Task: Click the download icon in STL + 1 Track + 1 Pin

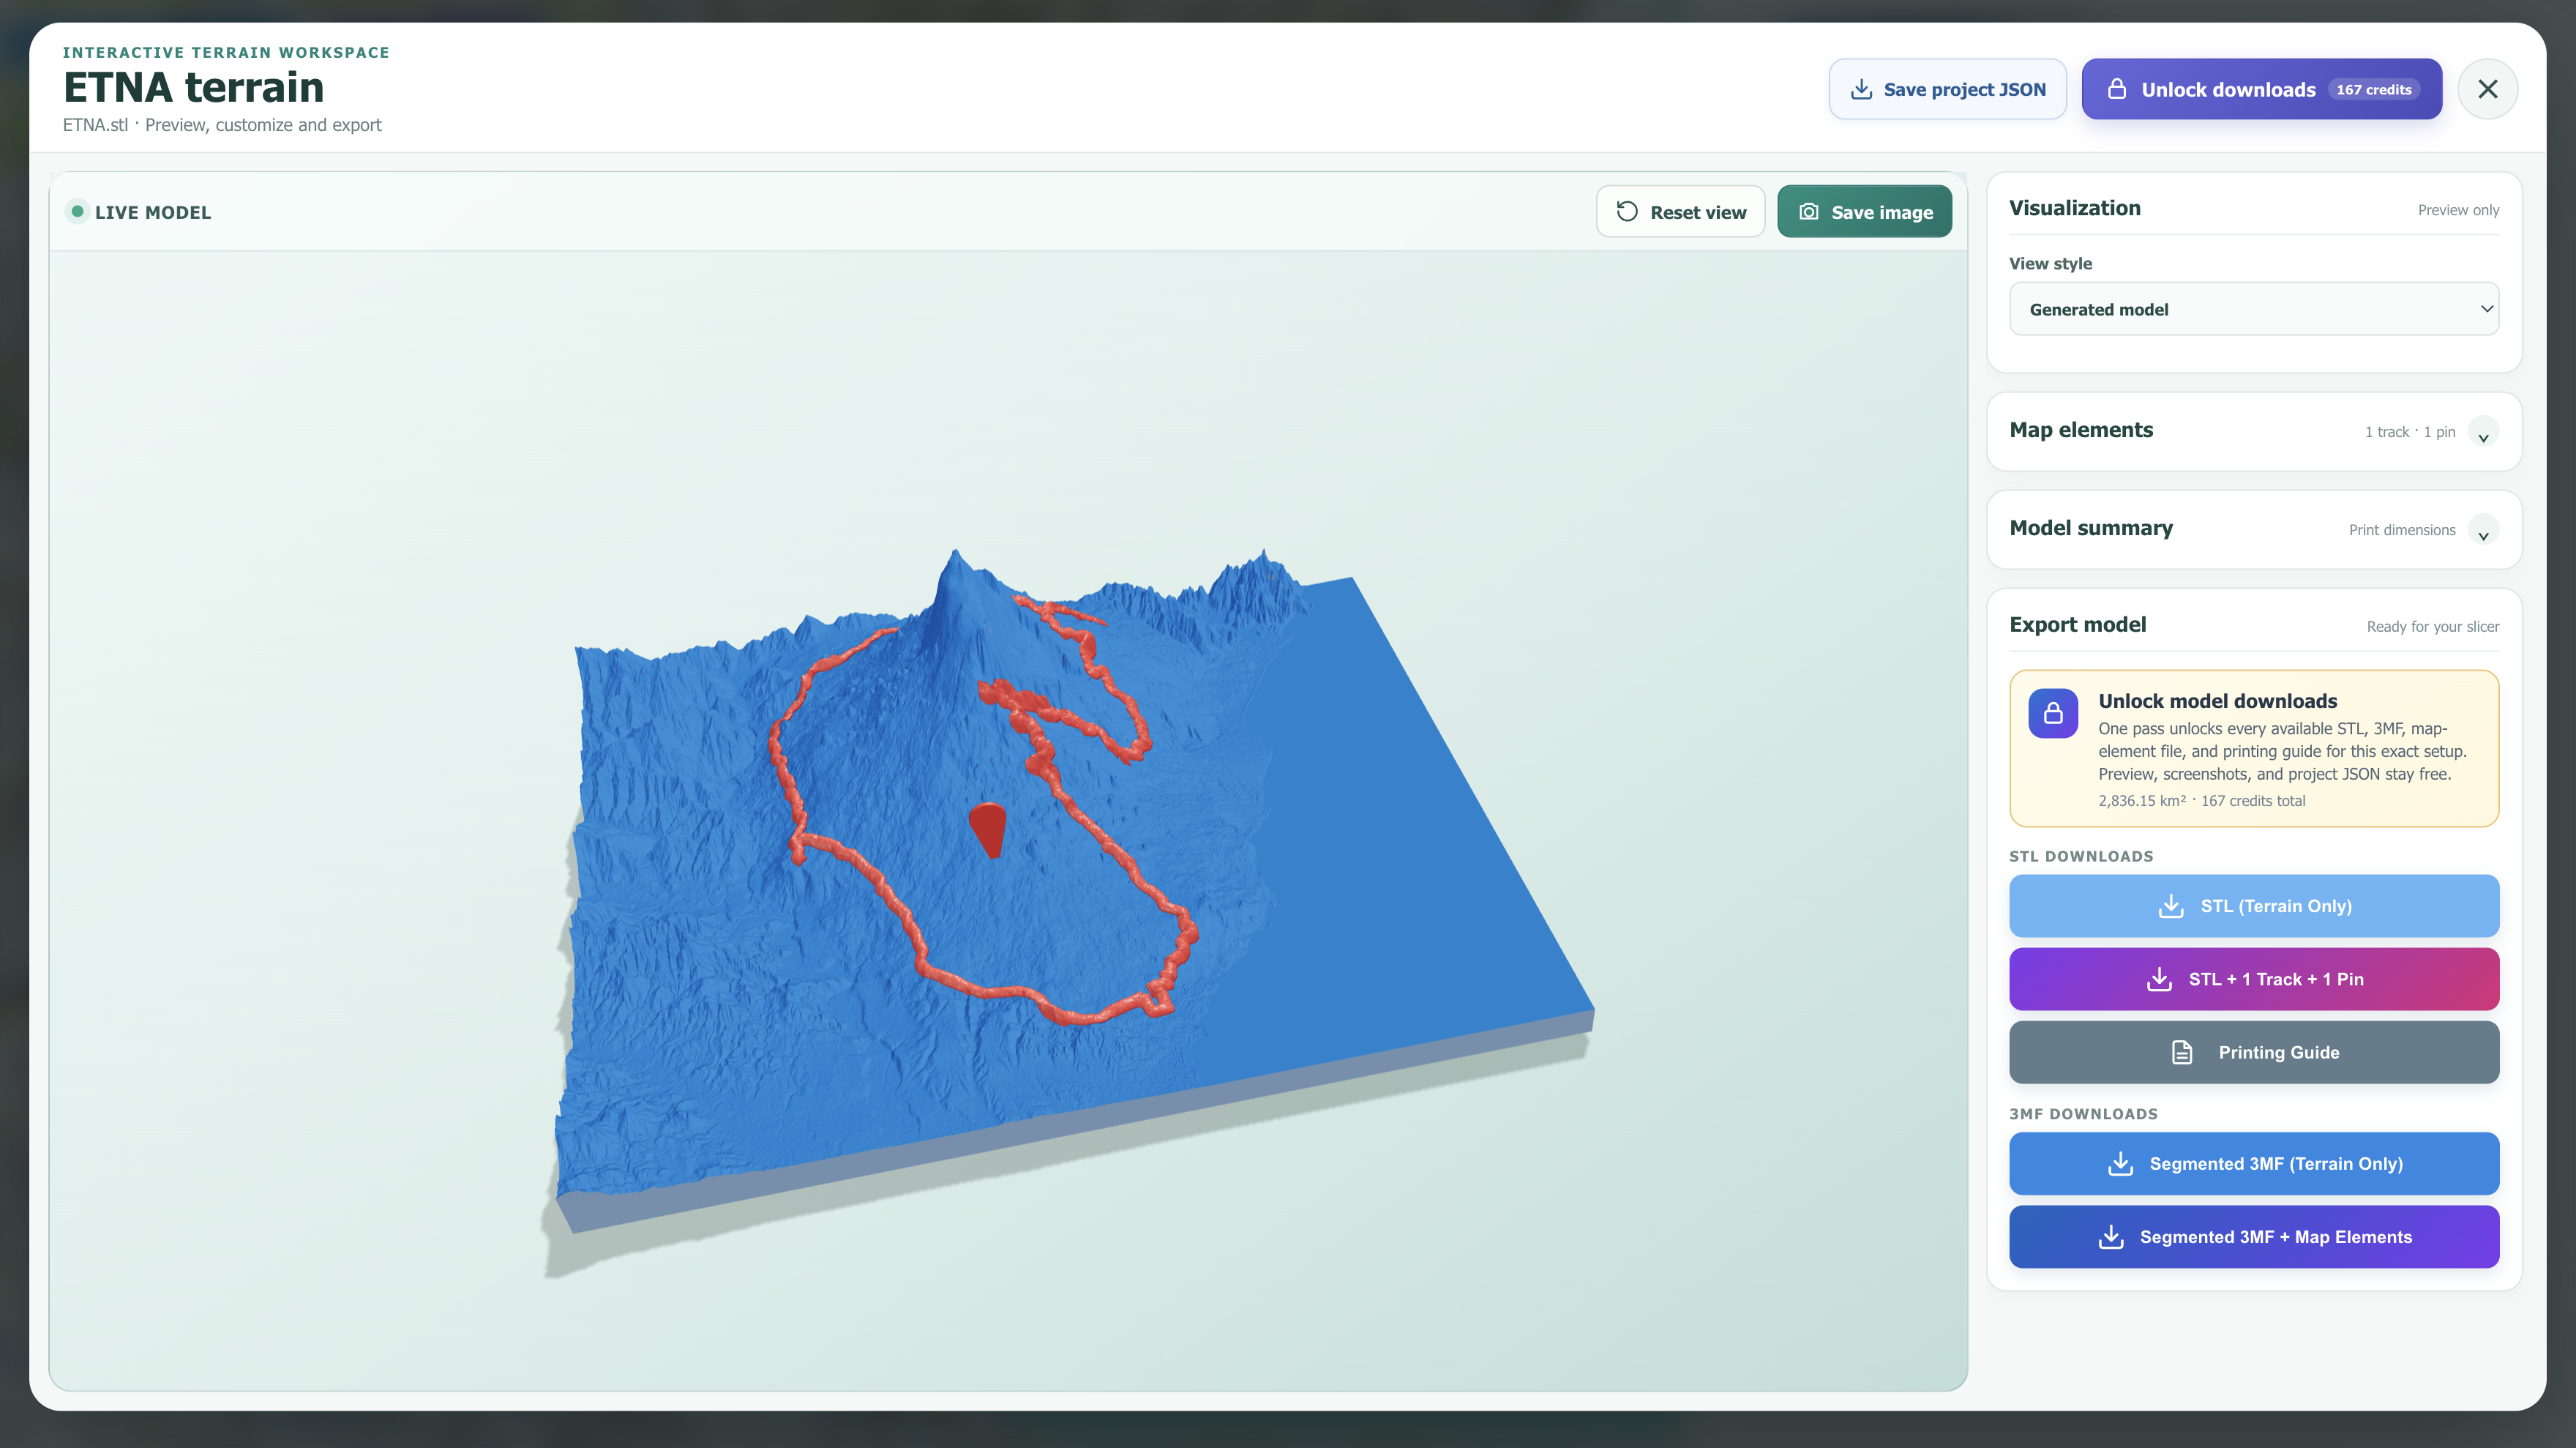Action: tap(2159, 979)
